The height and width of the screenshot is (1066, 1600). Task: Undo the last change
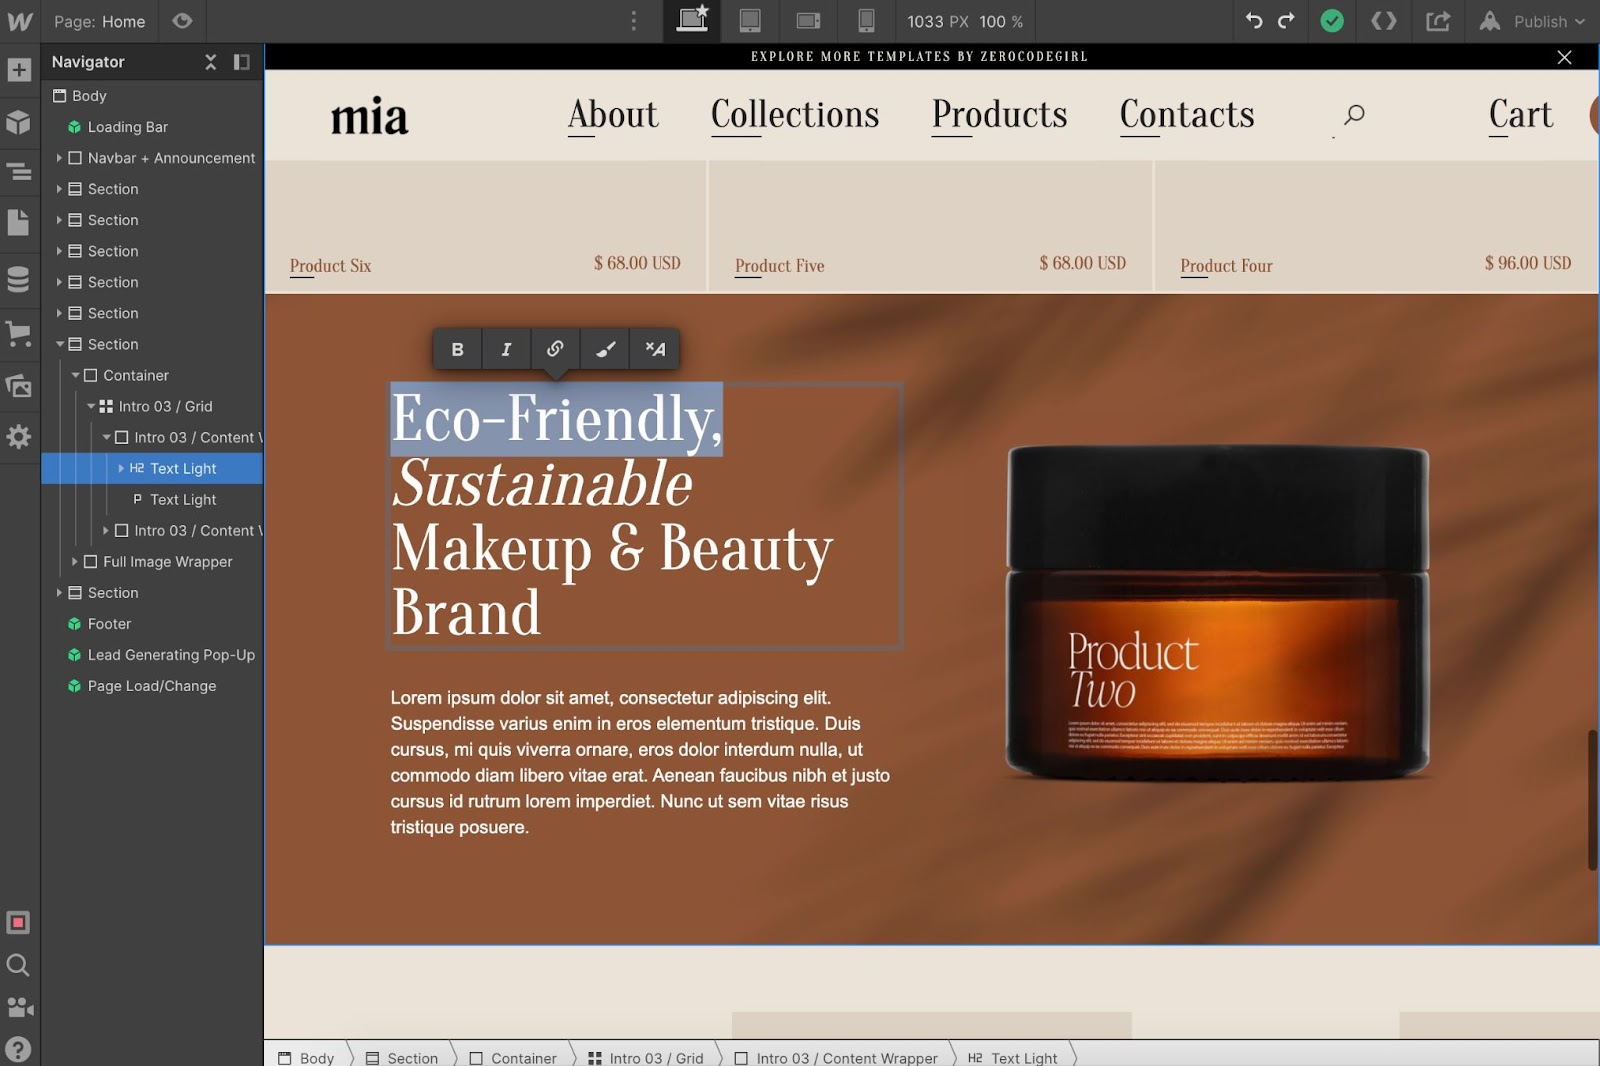click(1254, 21)
